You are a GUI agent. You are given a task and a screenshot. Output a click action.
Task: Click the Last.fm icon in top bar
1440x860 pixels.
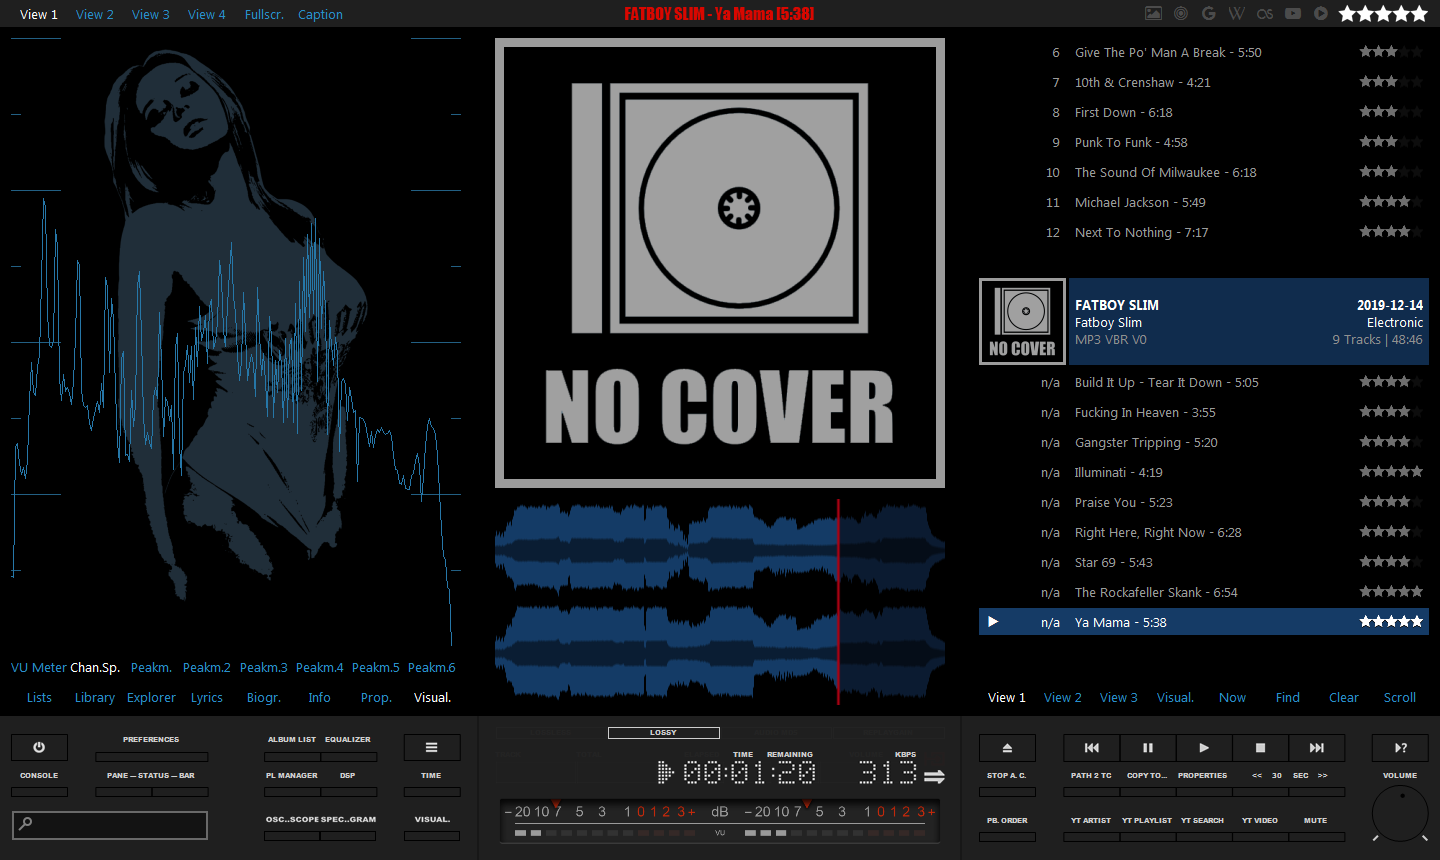[1265, 14]
